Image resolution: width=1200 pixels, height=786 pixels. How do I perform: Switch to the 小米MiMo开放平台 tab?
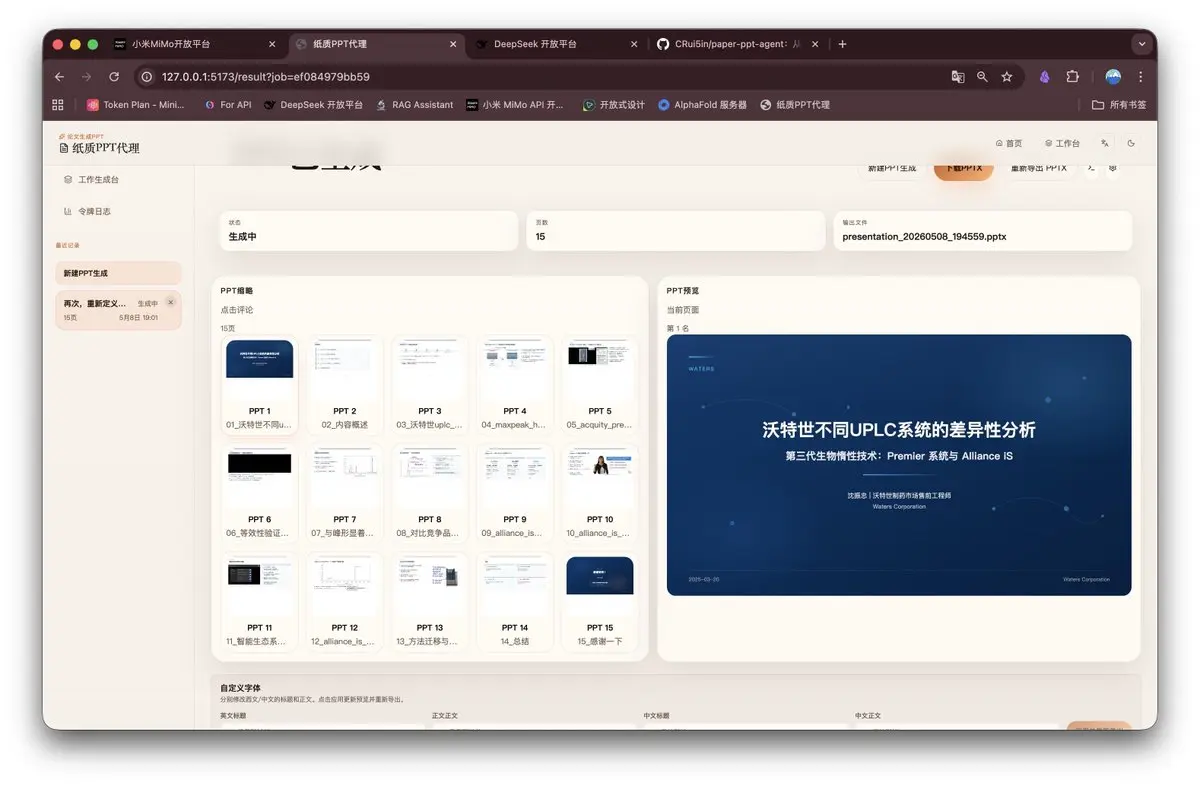pos(194,44)
